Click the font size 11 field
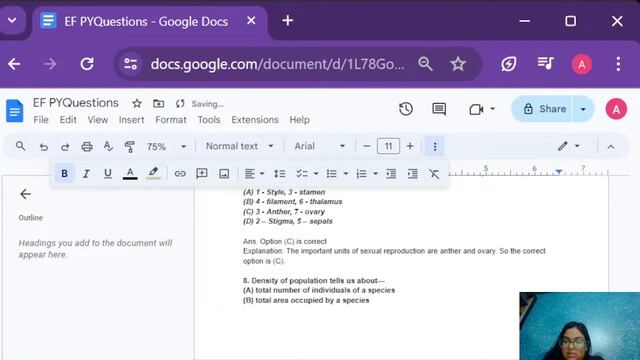Image resolution: width=640 pixels, height=360 pixels. [x=388, y=146]
